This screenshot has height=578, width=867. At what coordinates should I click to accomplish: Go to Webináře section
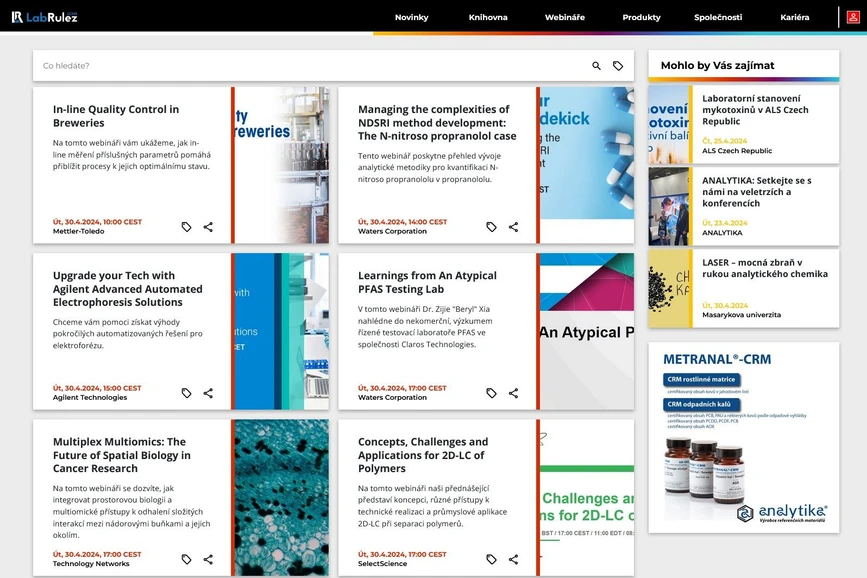(565, 17)
